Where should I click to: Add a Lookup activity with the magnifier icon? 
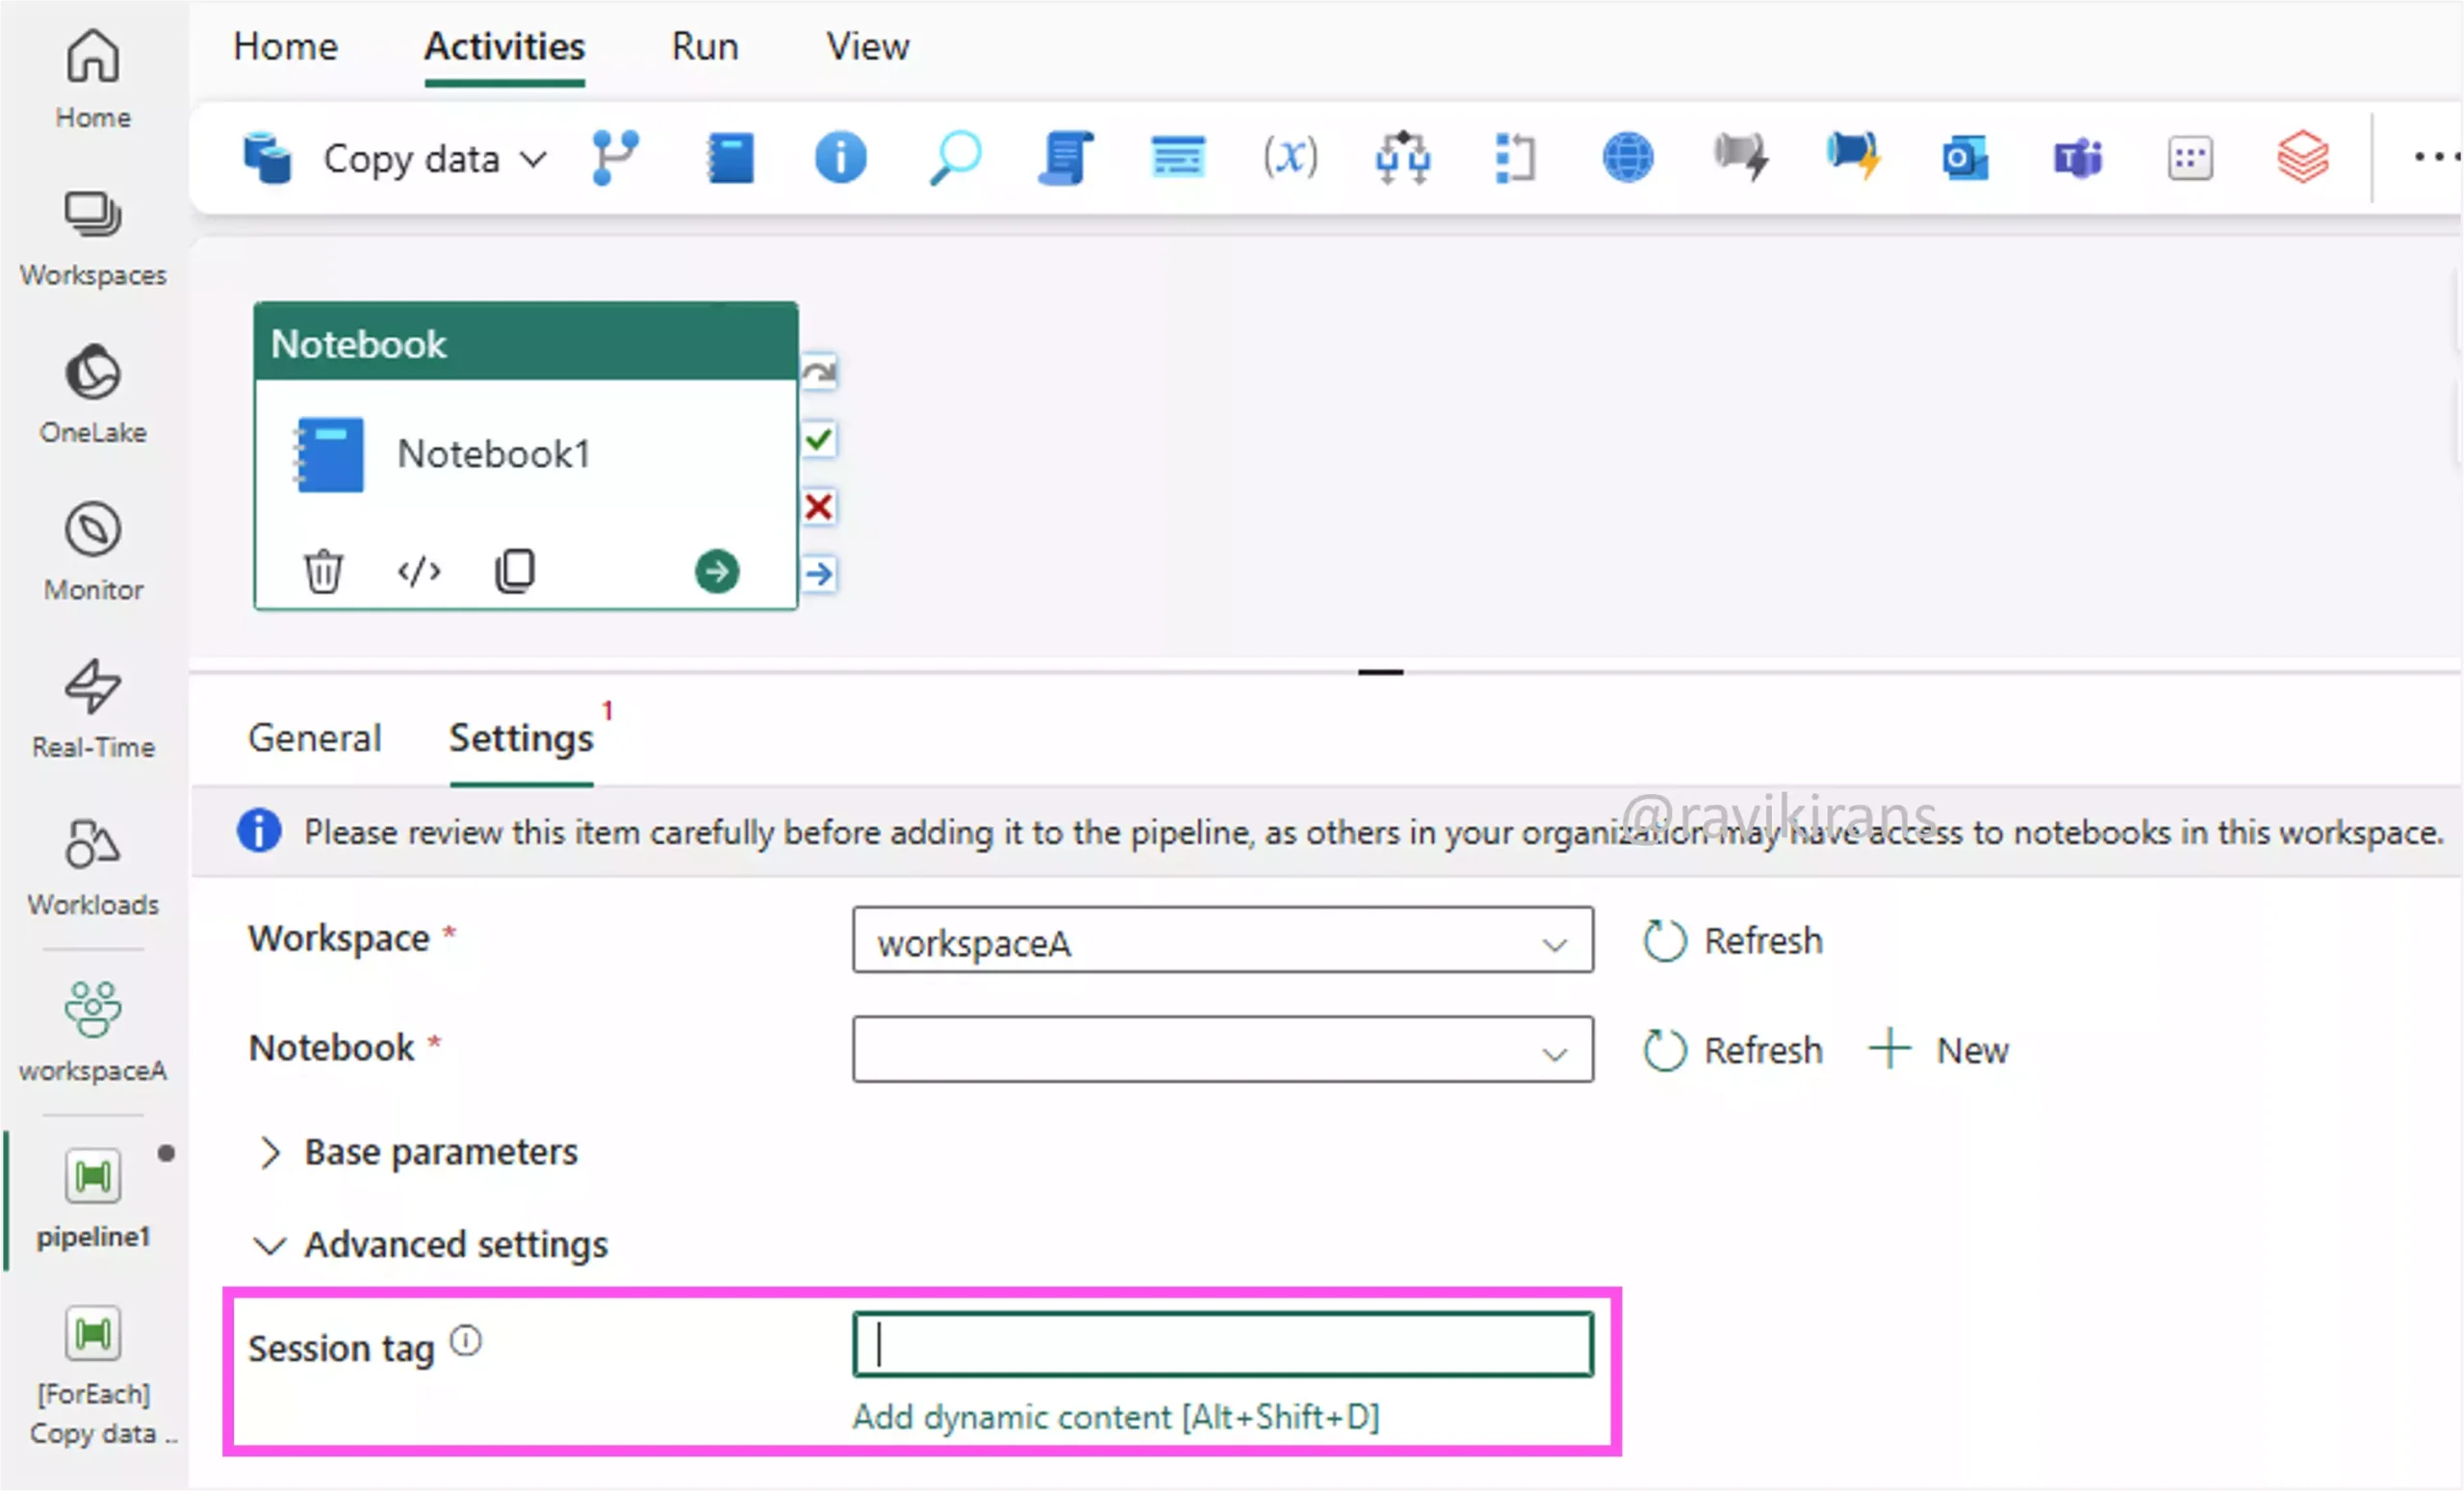[954, 158]
